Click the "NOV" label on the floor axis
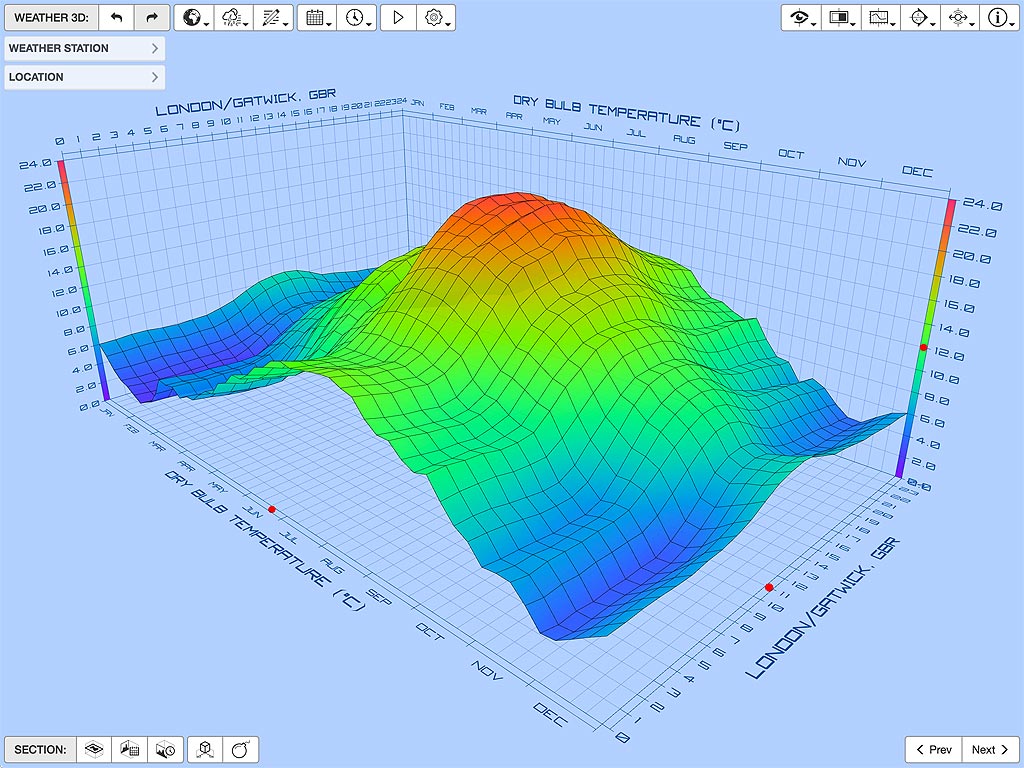Viewport: 1024px width, 768px height. 487,670
